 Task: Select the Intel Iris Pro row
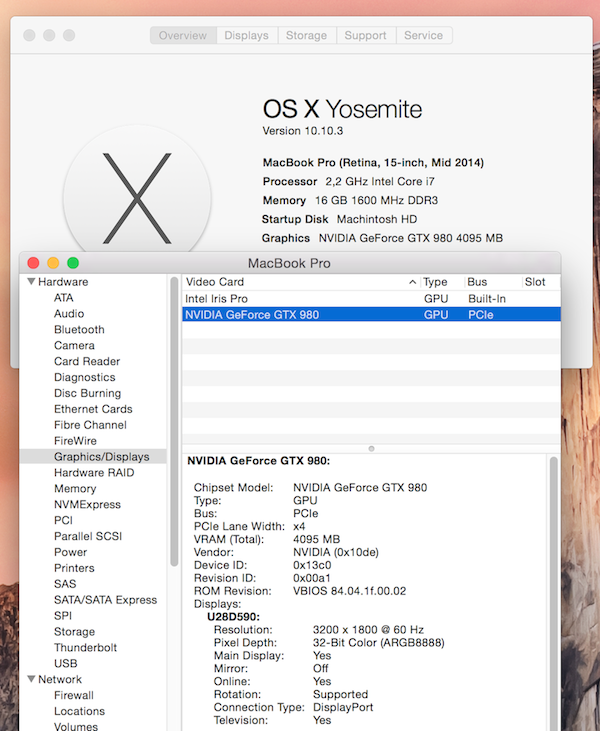coord(371,299)
